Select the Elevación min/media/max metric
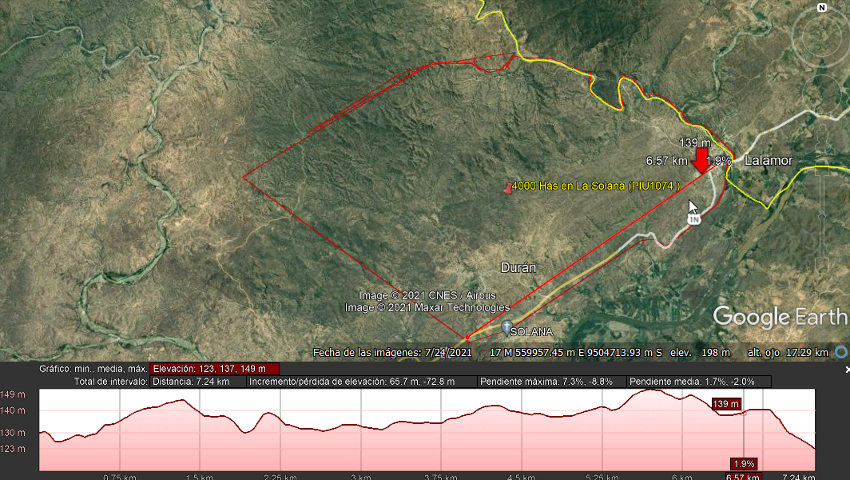The height and width of the screenshot is (480, 850). click(x=216, y=368)
